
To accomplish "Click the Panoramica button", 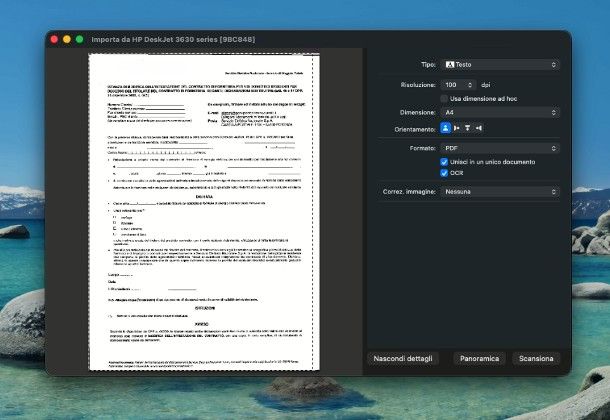I will tap(478, 357).
